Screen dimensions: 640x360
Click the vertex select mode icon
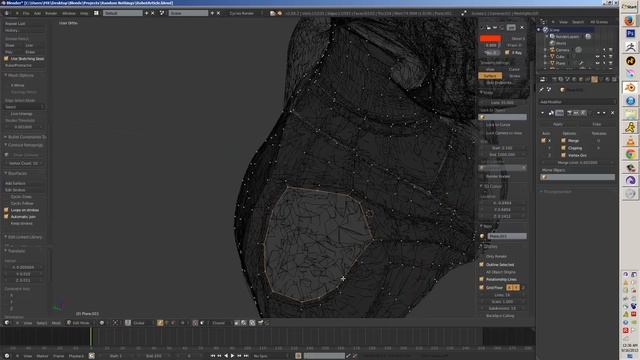tap(160, 323)
